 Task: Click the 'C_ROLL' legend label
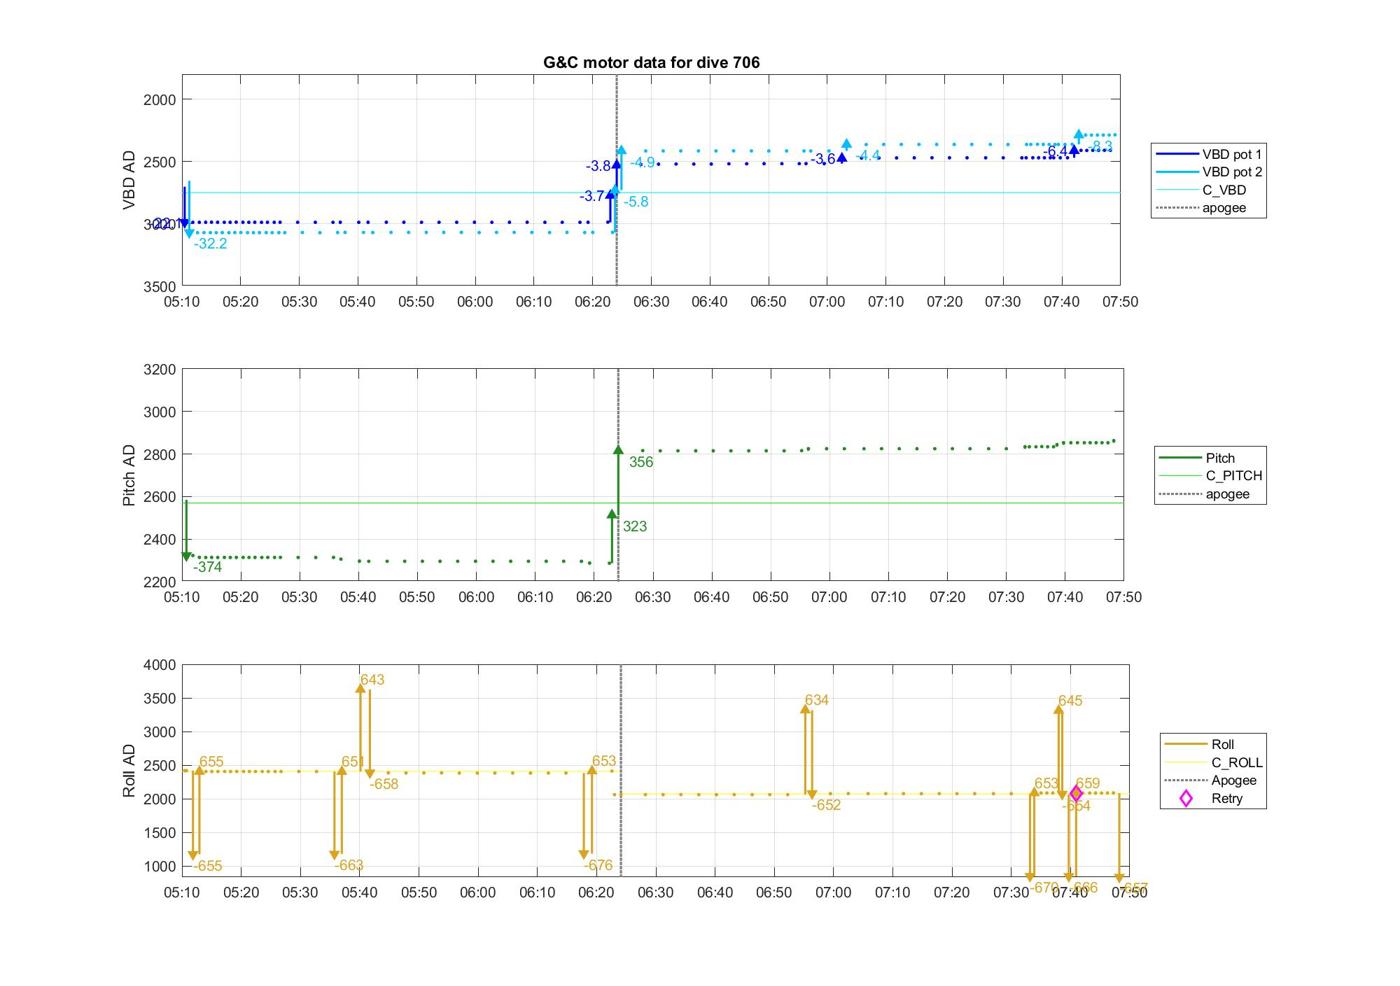point(1237,762)
